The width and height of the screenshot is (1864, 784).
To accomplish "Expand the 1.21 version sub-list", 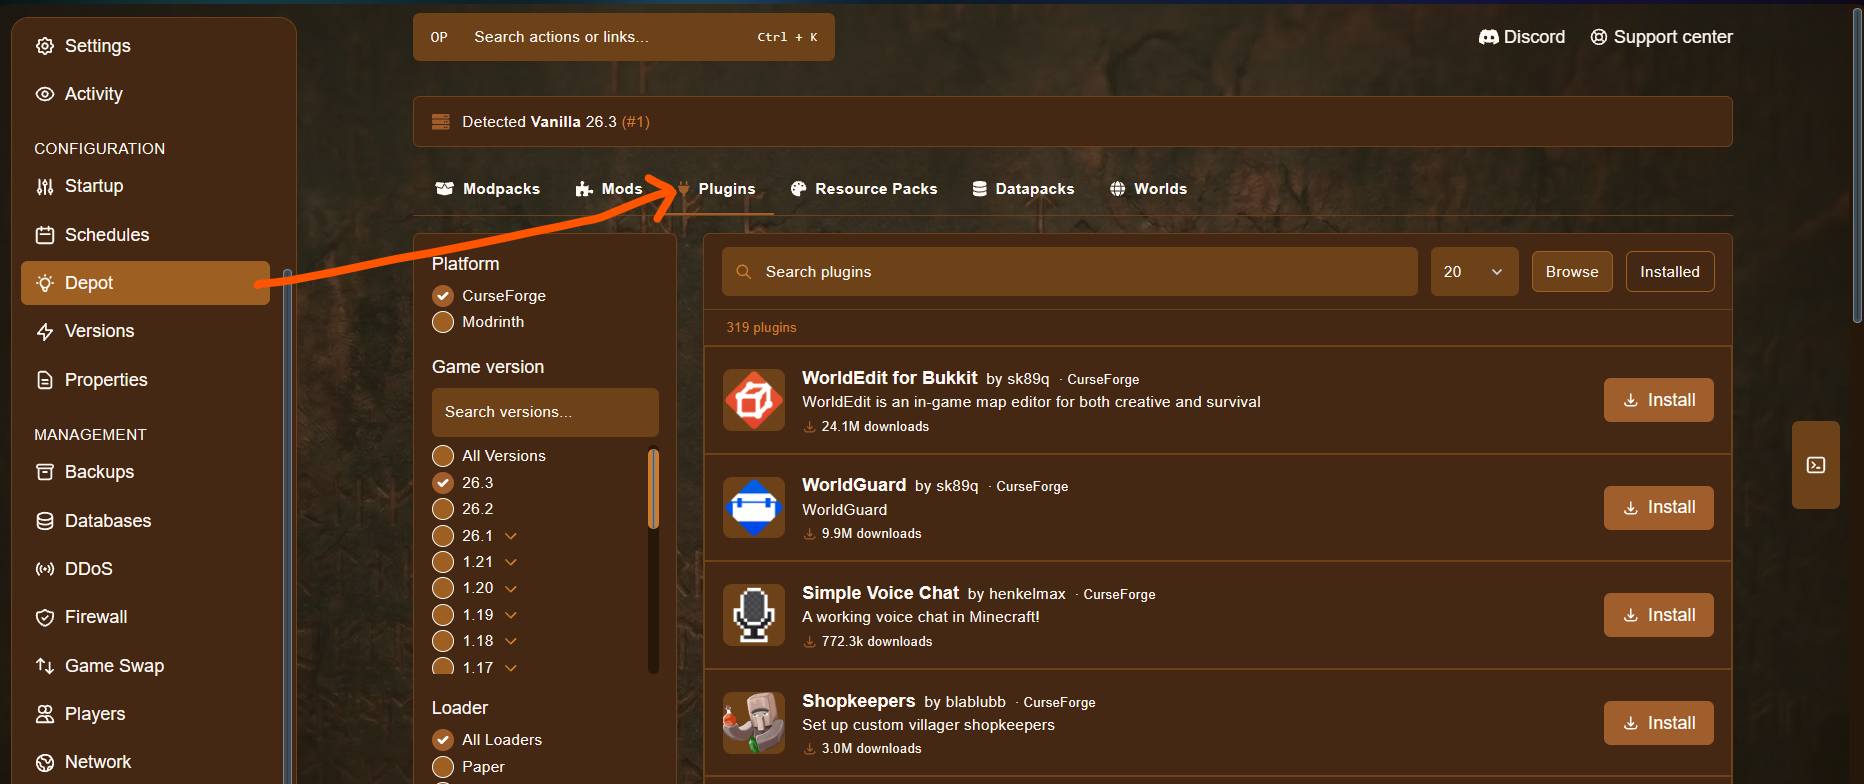I will 511,562.
